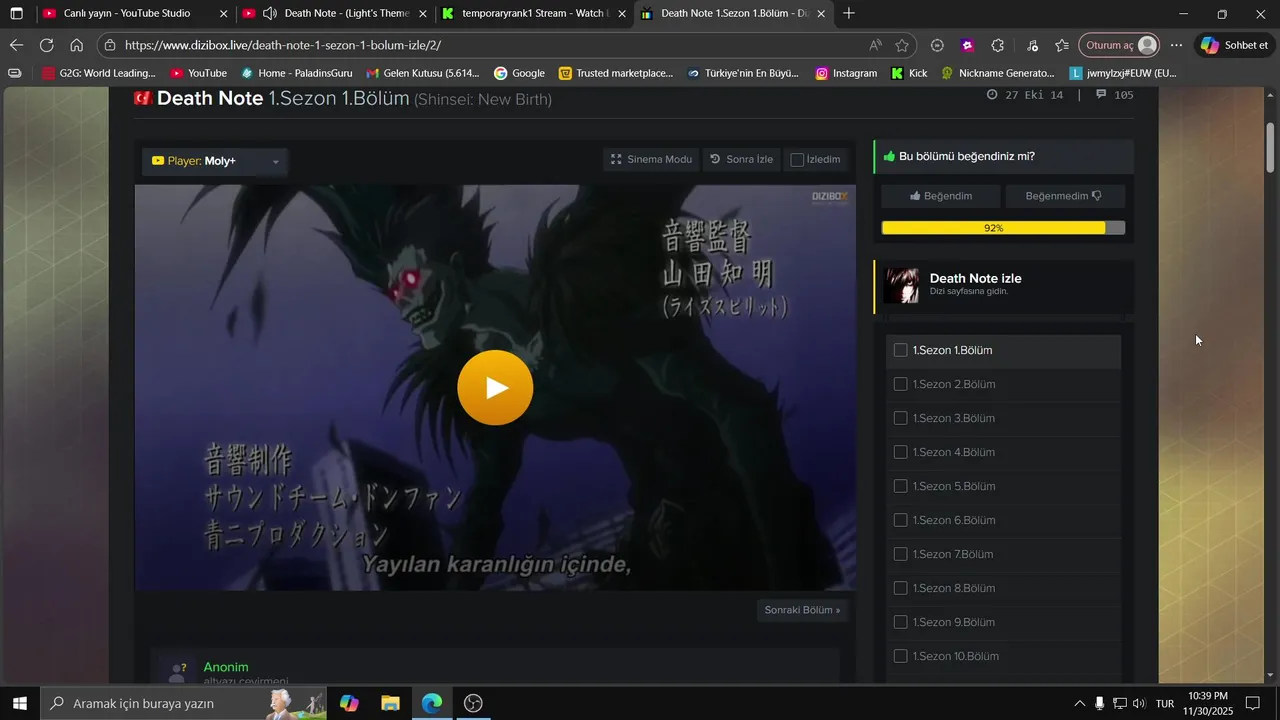Check the 1.Sezon 3.Bölüm watched checkbox

(x=900, y=418)
